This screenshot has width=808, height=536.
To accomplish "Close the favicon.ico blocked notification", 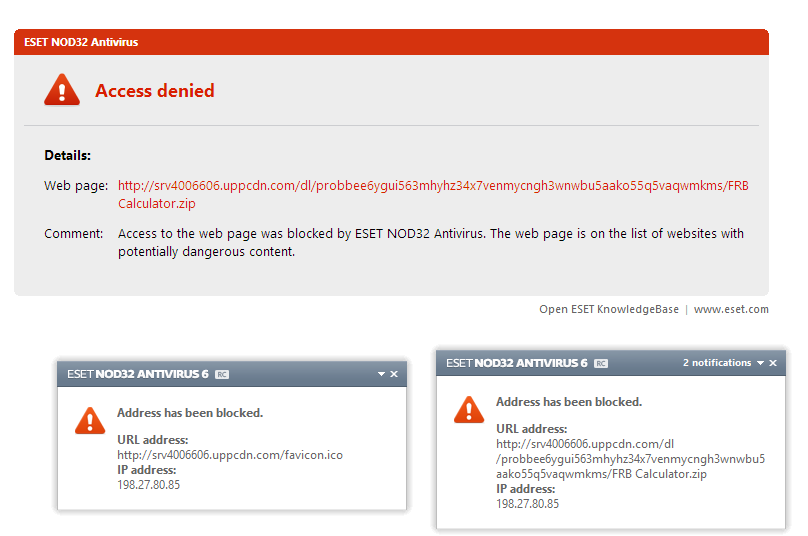I will click(x=394, y=374).
